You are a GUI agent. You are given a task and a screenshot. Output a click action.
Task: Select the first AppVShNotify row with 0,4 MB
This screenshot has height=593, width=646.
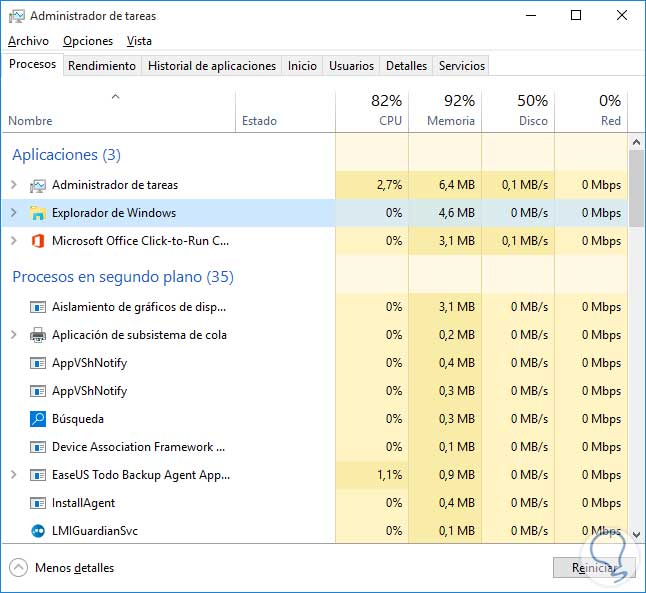315,363
